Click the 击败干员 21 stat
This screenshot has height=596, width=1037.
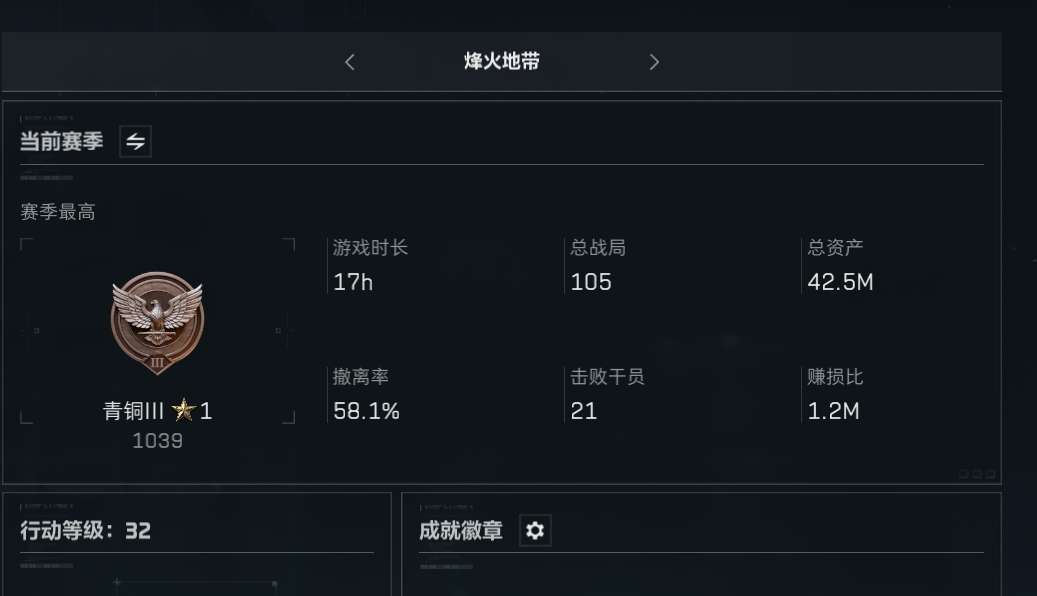(x=607, y=394)
